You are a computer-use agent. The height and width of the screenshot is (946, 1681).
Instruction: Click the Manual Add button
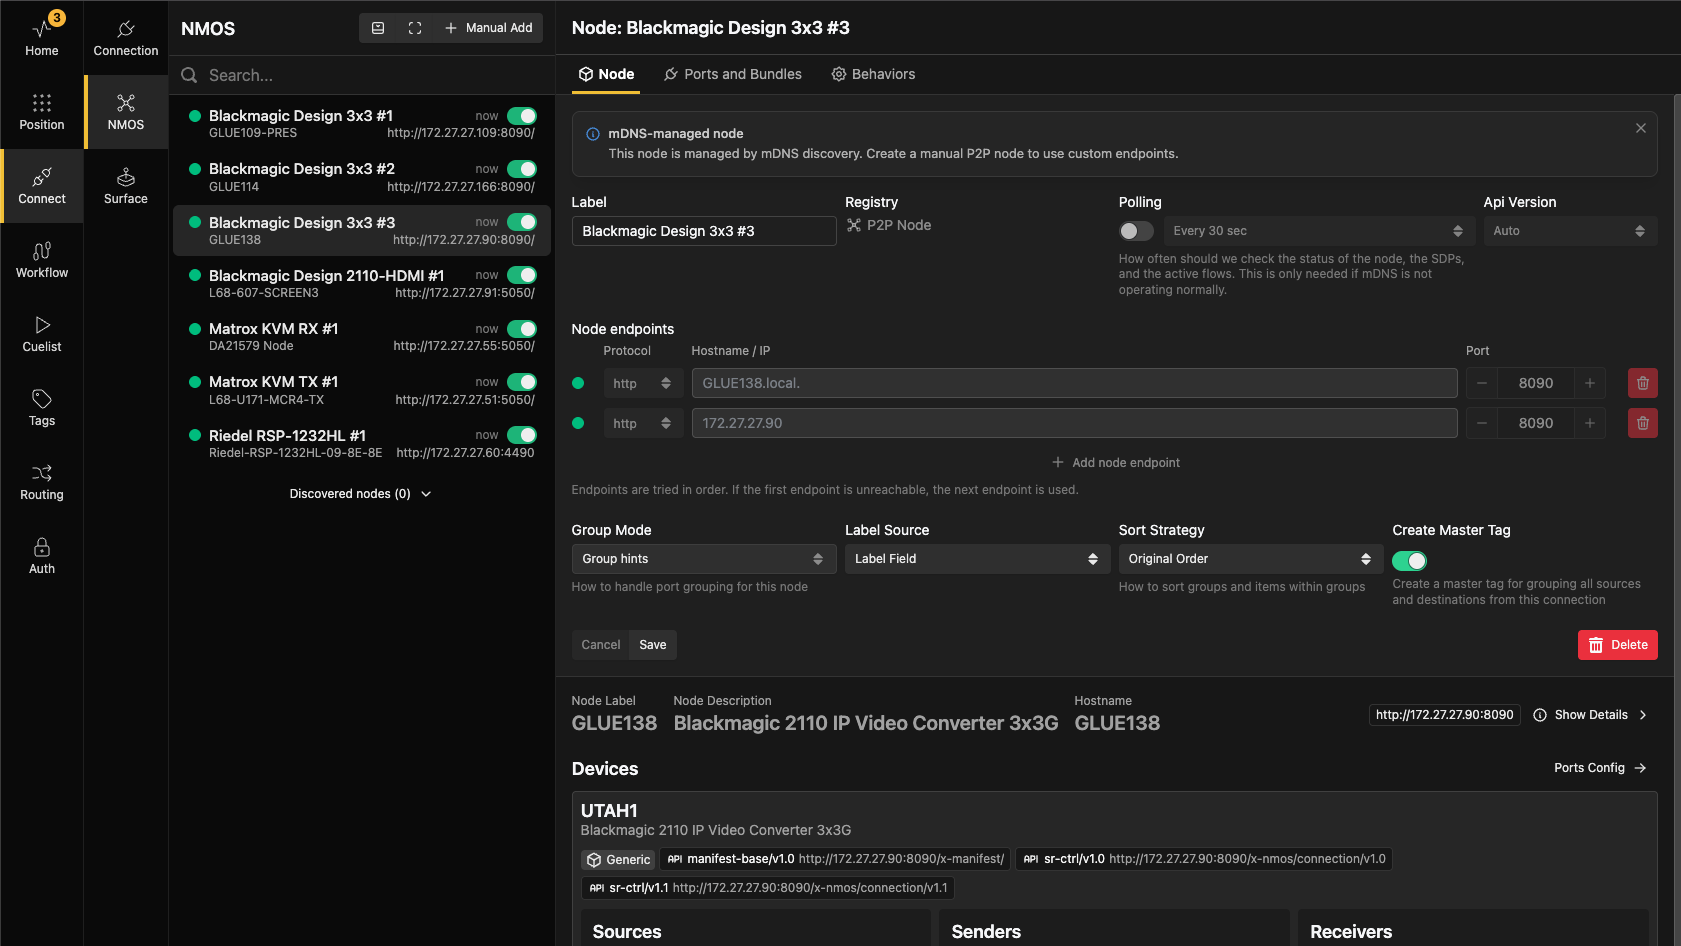point(488,28)
